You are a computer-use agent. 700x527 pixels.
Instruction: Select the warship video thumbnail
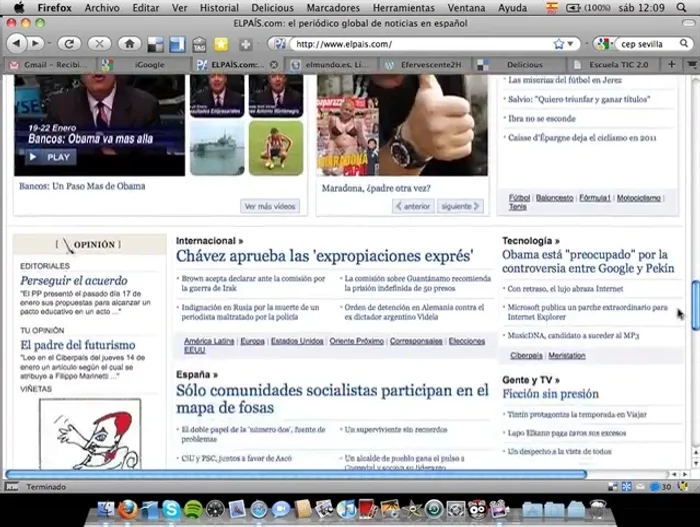click(x=217, y=148)
